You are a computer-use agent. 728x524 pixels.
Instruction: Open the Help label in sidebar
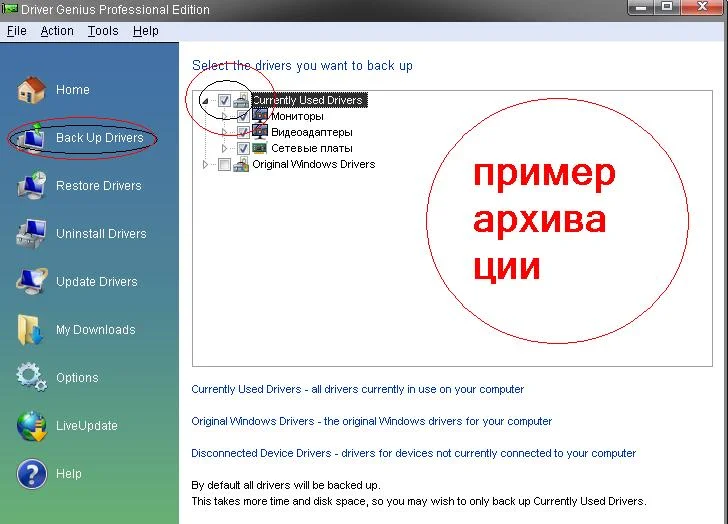coord(69,473)
